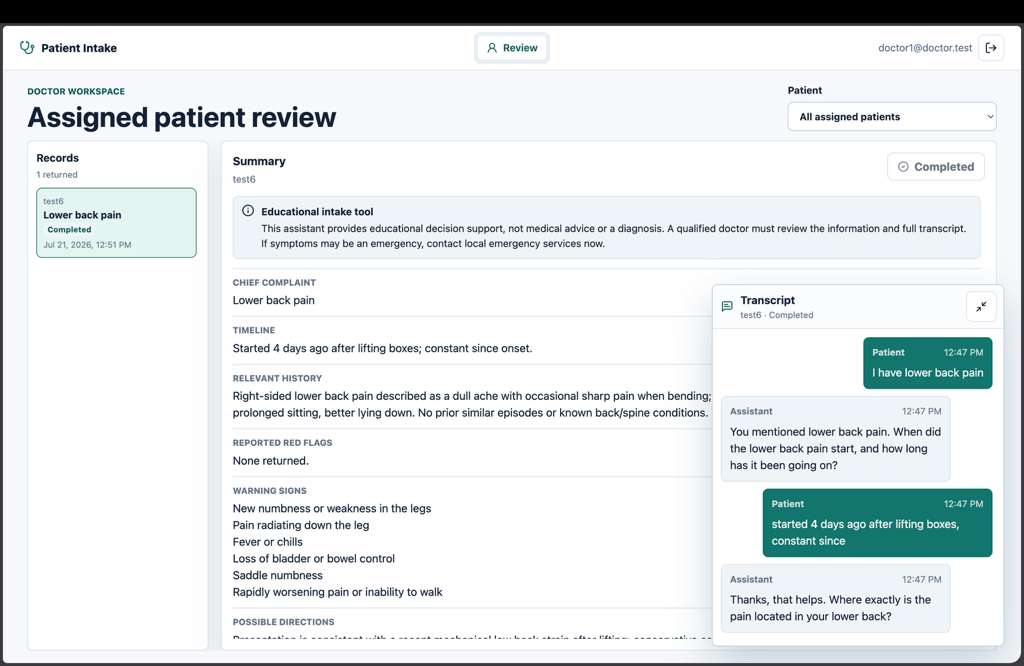The height and width of the screenshot is (666, 1024).
Task: Click the chevron arrow of the Patient selector
Action: coord(989,117)
